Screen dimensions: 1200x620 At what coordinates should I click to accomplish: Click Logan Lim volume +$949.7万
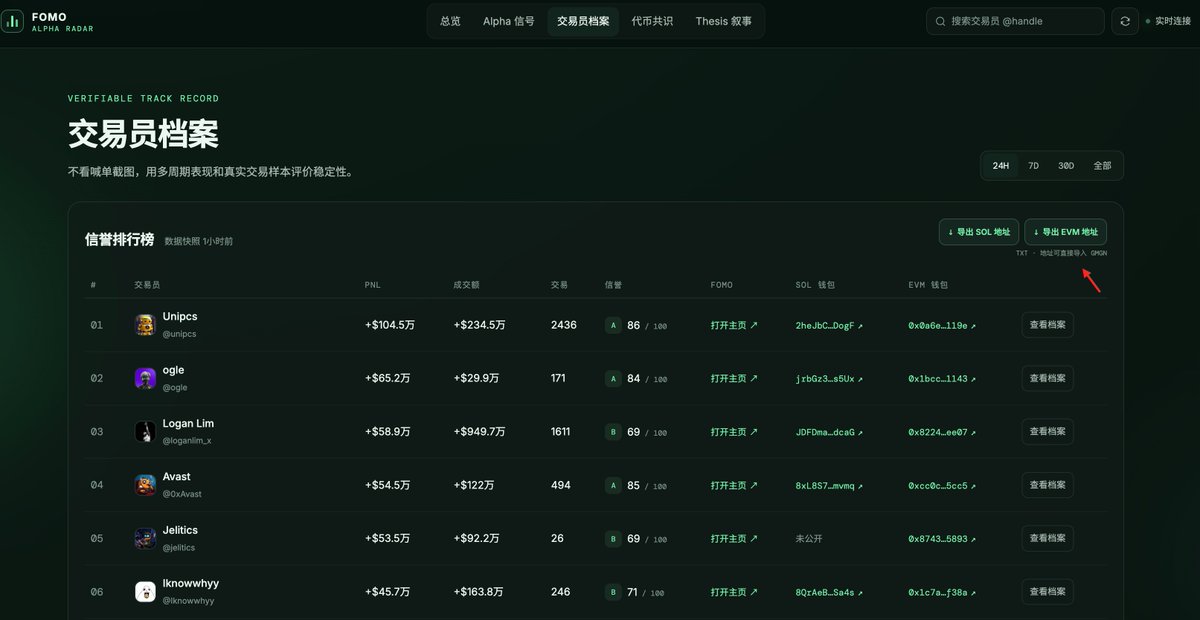point(479,432)
